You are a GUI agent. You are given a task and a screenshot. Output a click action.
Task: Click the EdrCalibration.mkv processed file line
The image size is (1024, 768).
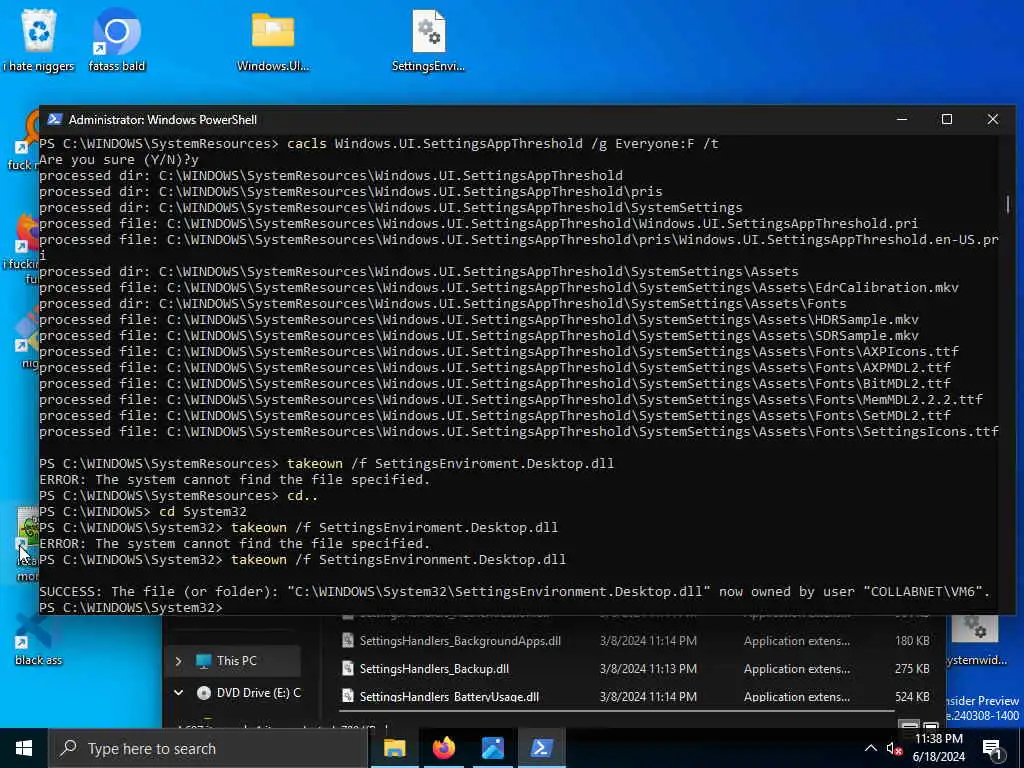tap(499, 287)
